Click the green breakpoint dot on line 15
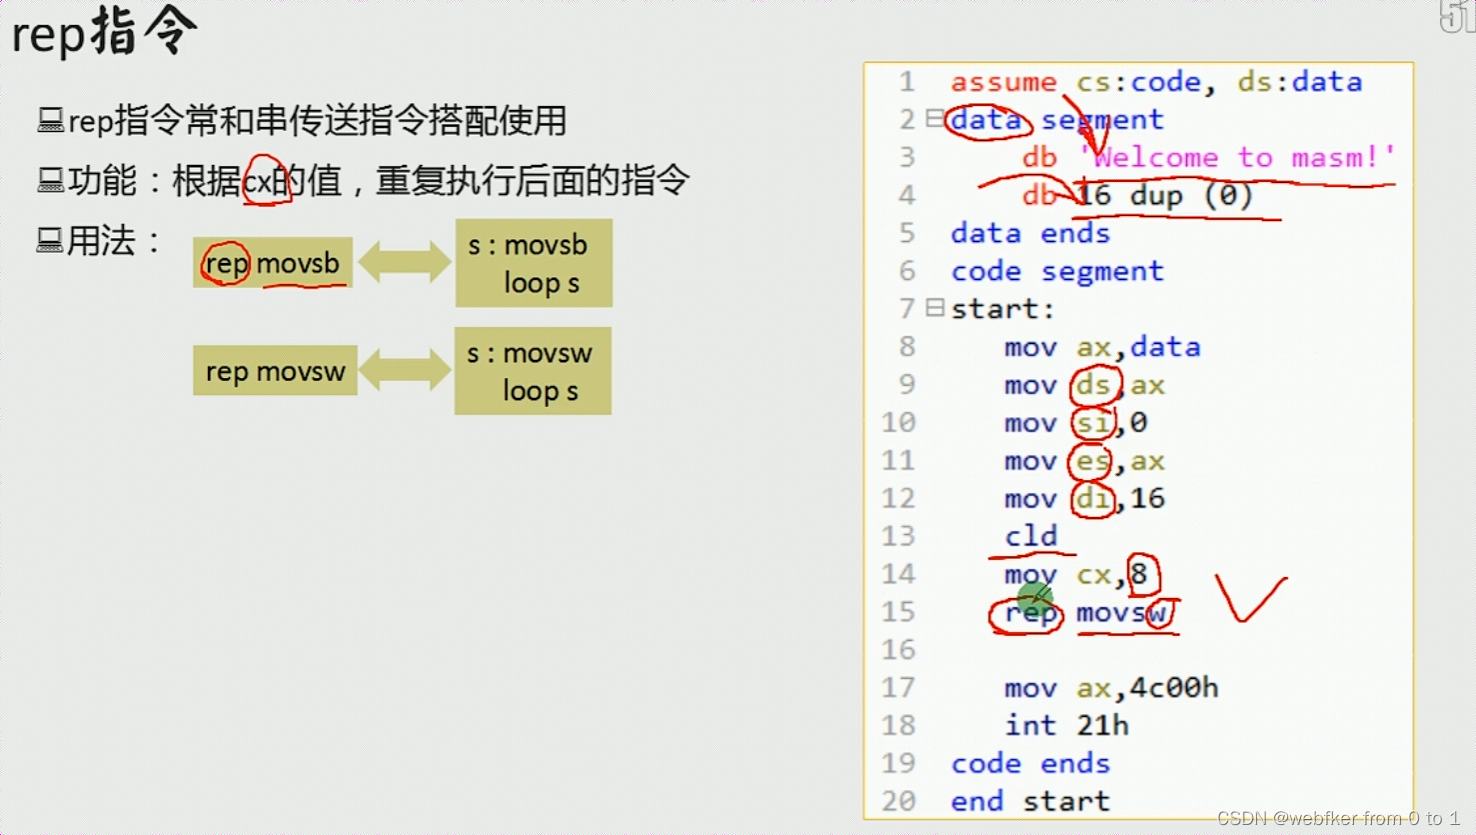This screenshot has width=1476, height=835. 1034,598
